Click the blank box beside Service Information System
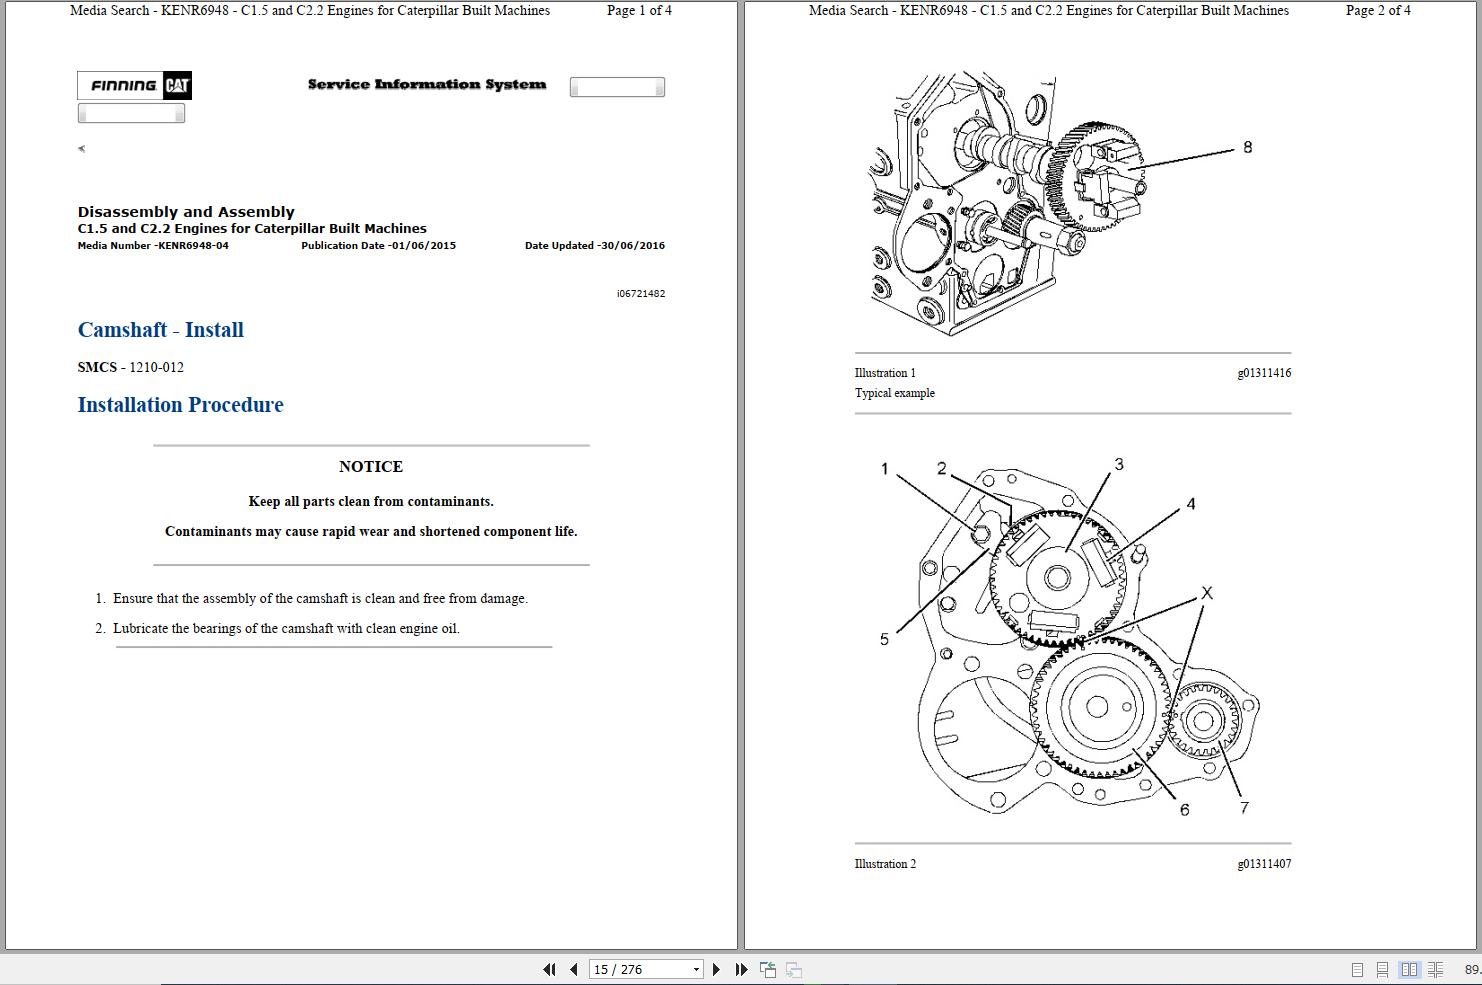Image resolution: width=1482 pixels, height=985 pixels. (616, 86)
